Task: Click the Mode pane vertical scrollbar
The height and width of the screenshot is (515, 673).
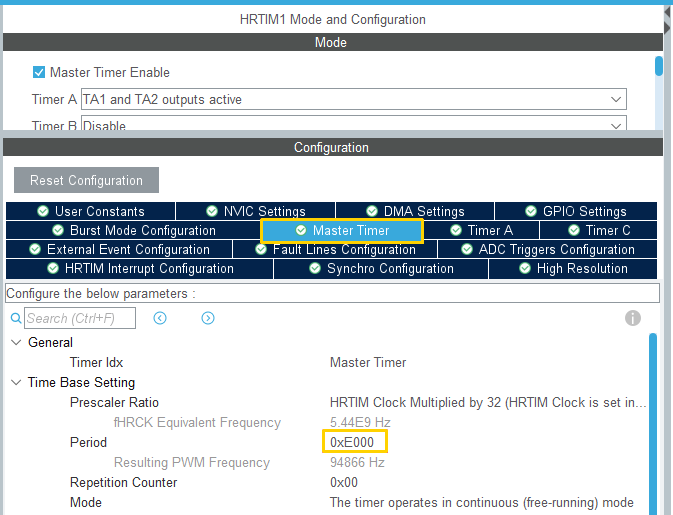Action: pos(659,66)
